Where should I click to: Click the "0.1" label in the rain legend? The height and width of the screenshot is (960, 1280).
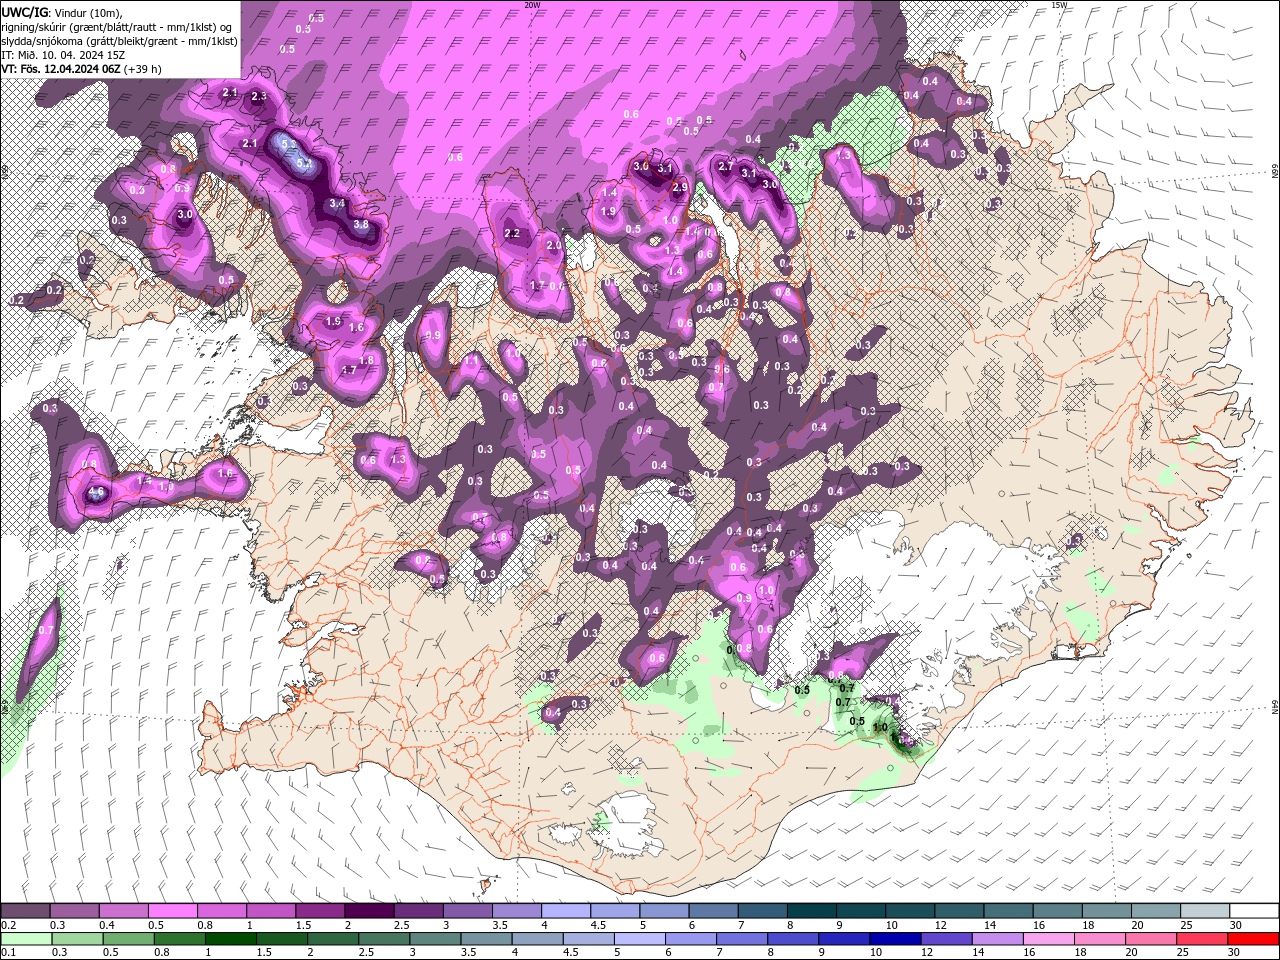coord(8,953)
